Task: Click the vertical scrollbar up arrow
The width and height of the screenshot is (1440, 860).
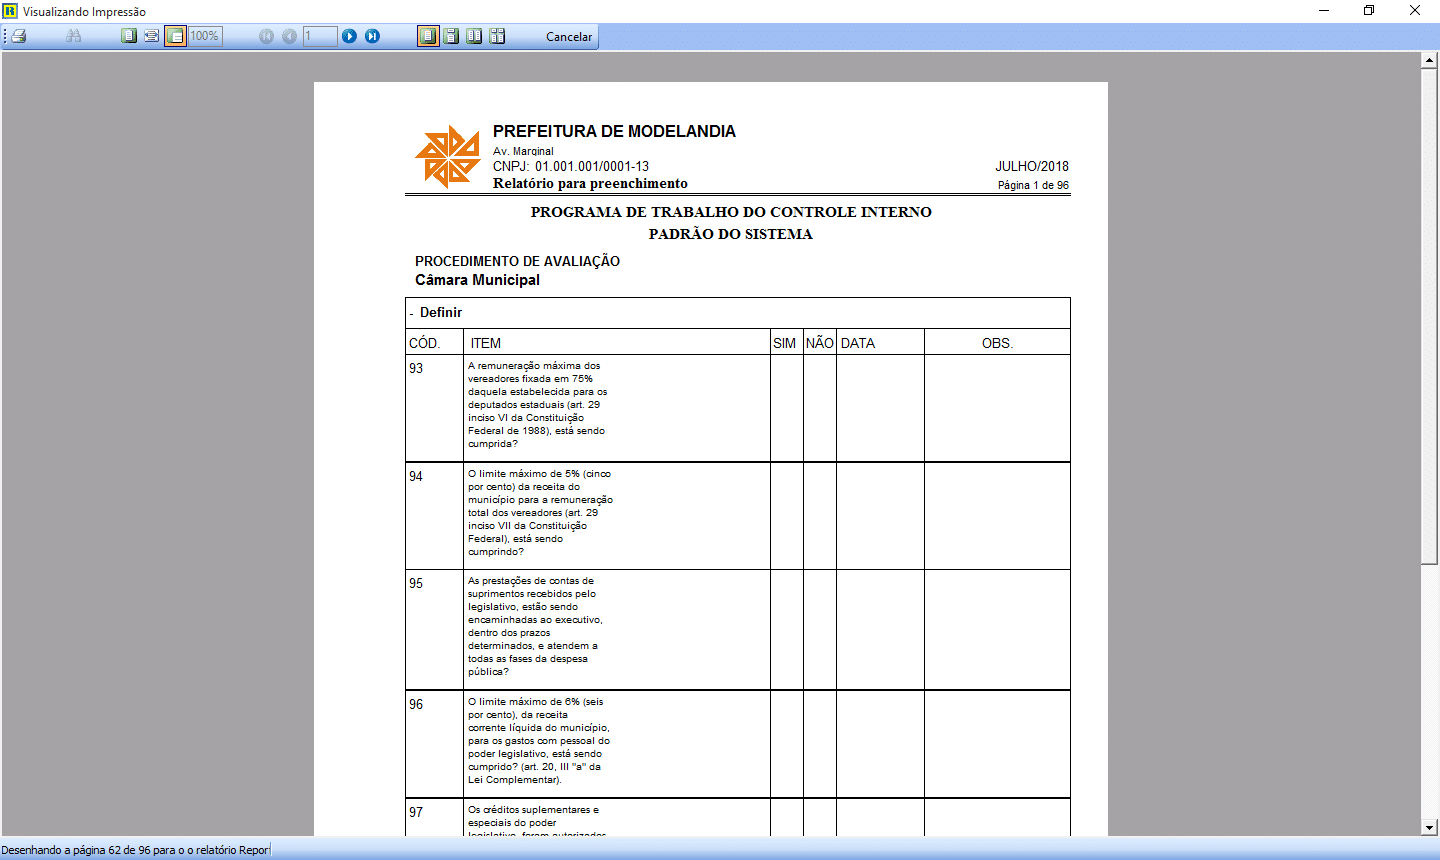Action: pyautogui.click(x=1429, y=60)
